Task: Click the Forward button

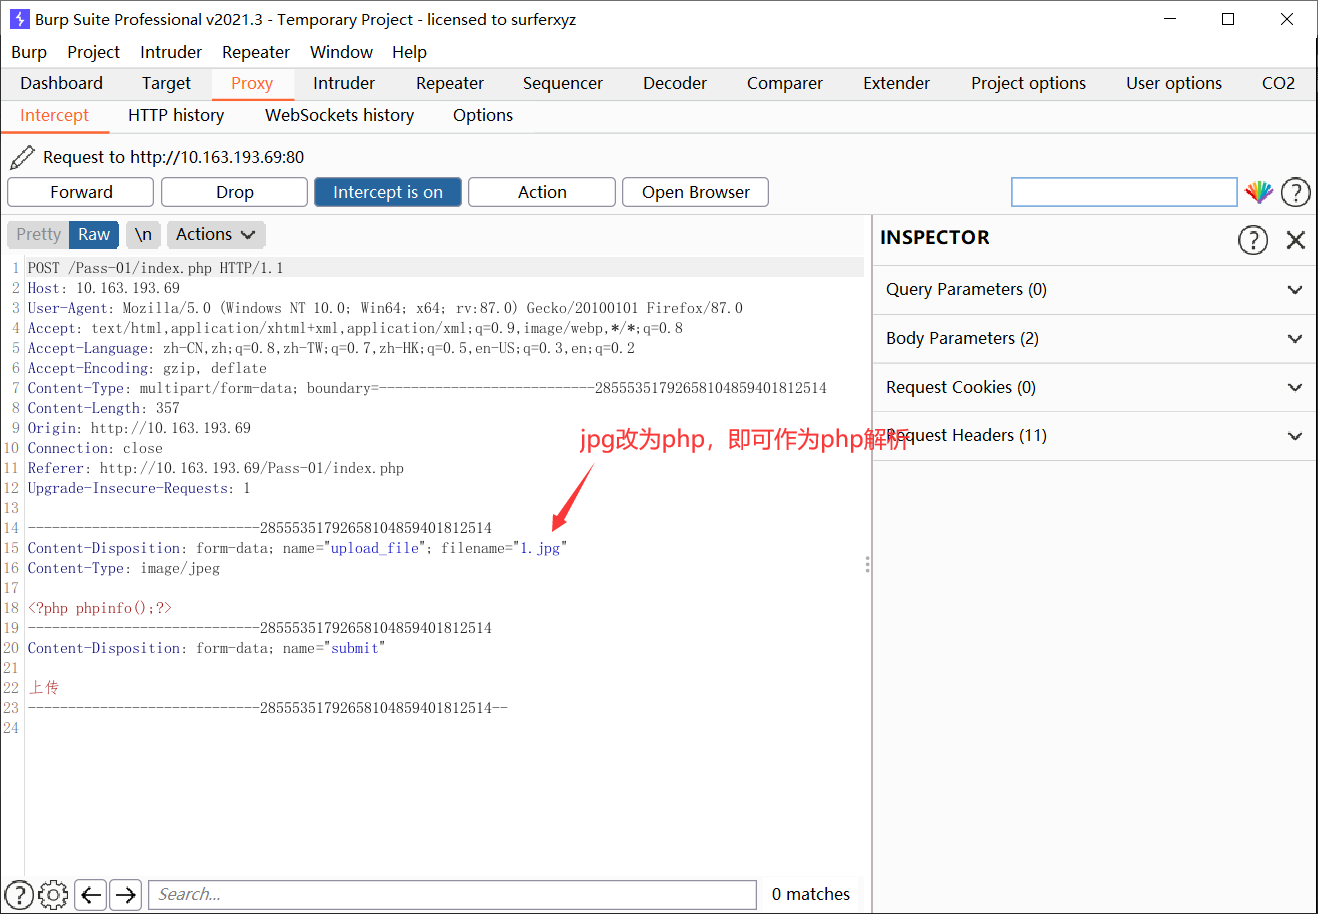Action: [x=81, y=192]
